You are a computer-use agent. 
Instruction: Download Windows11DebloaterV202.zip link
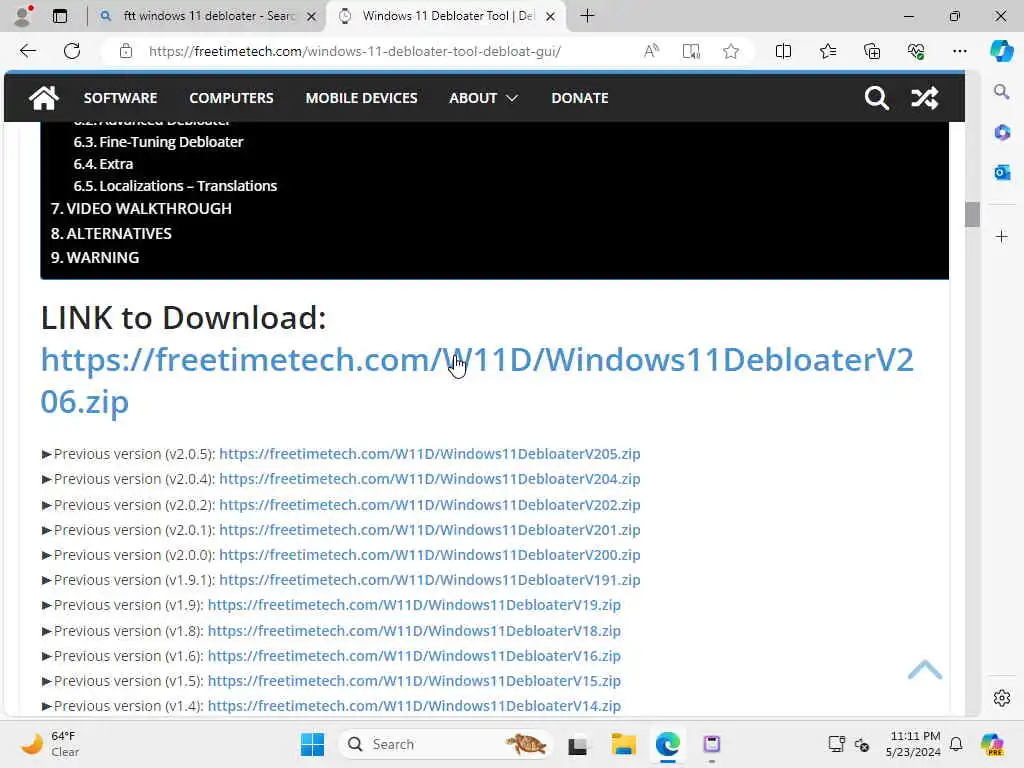430,505
